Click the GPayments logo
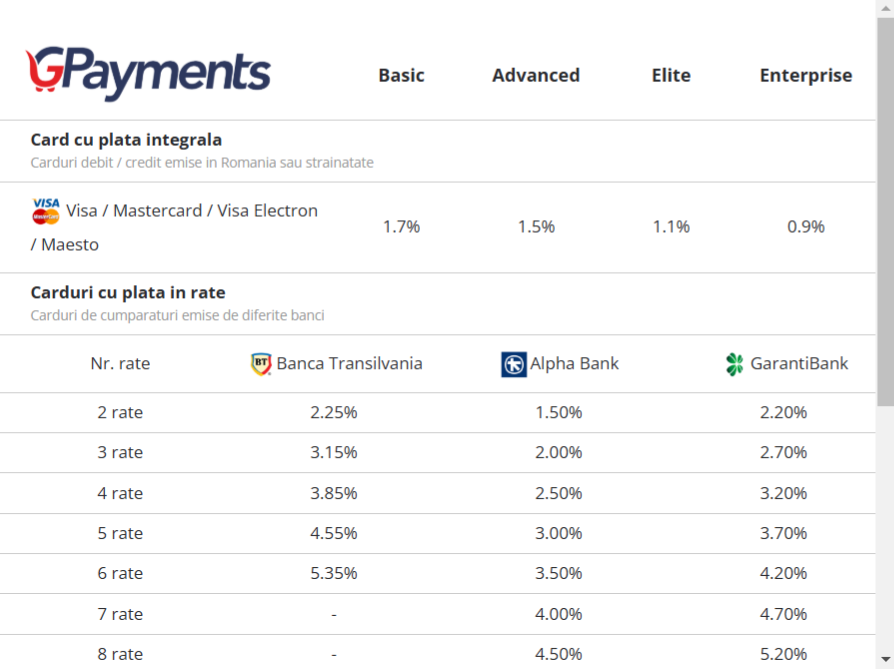894x669 pixels. click(148, 74)
